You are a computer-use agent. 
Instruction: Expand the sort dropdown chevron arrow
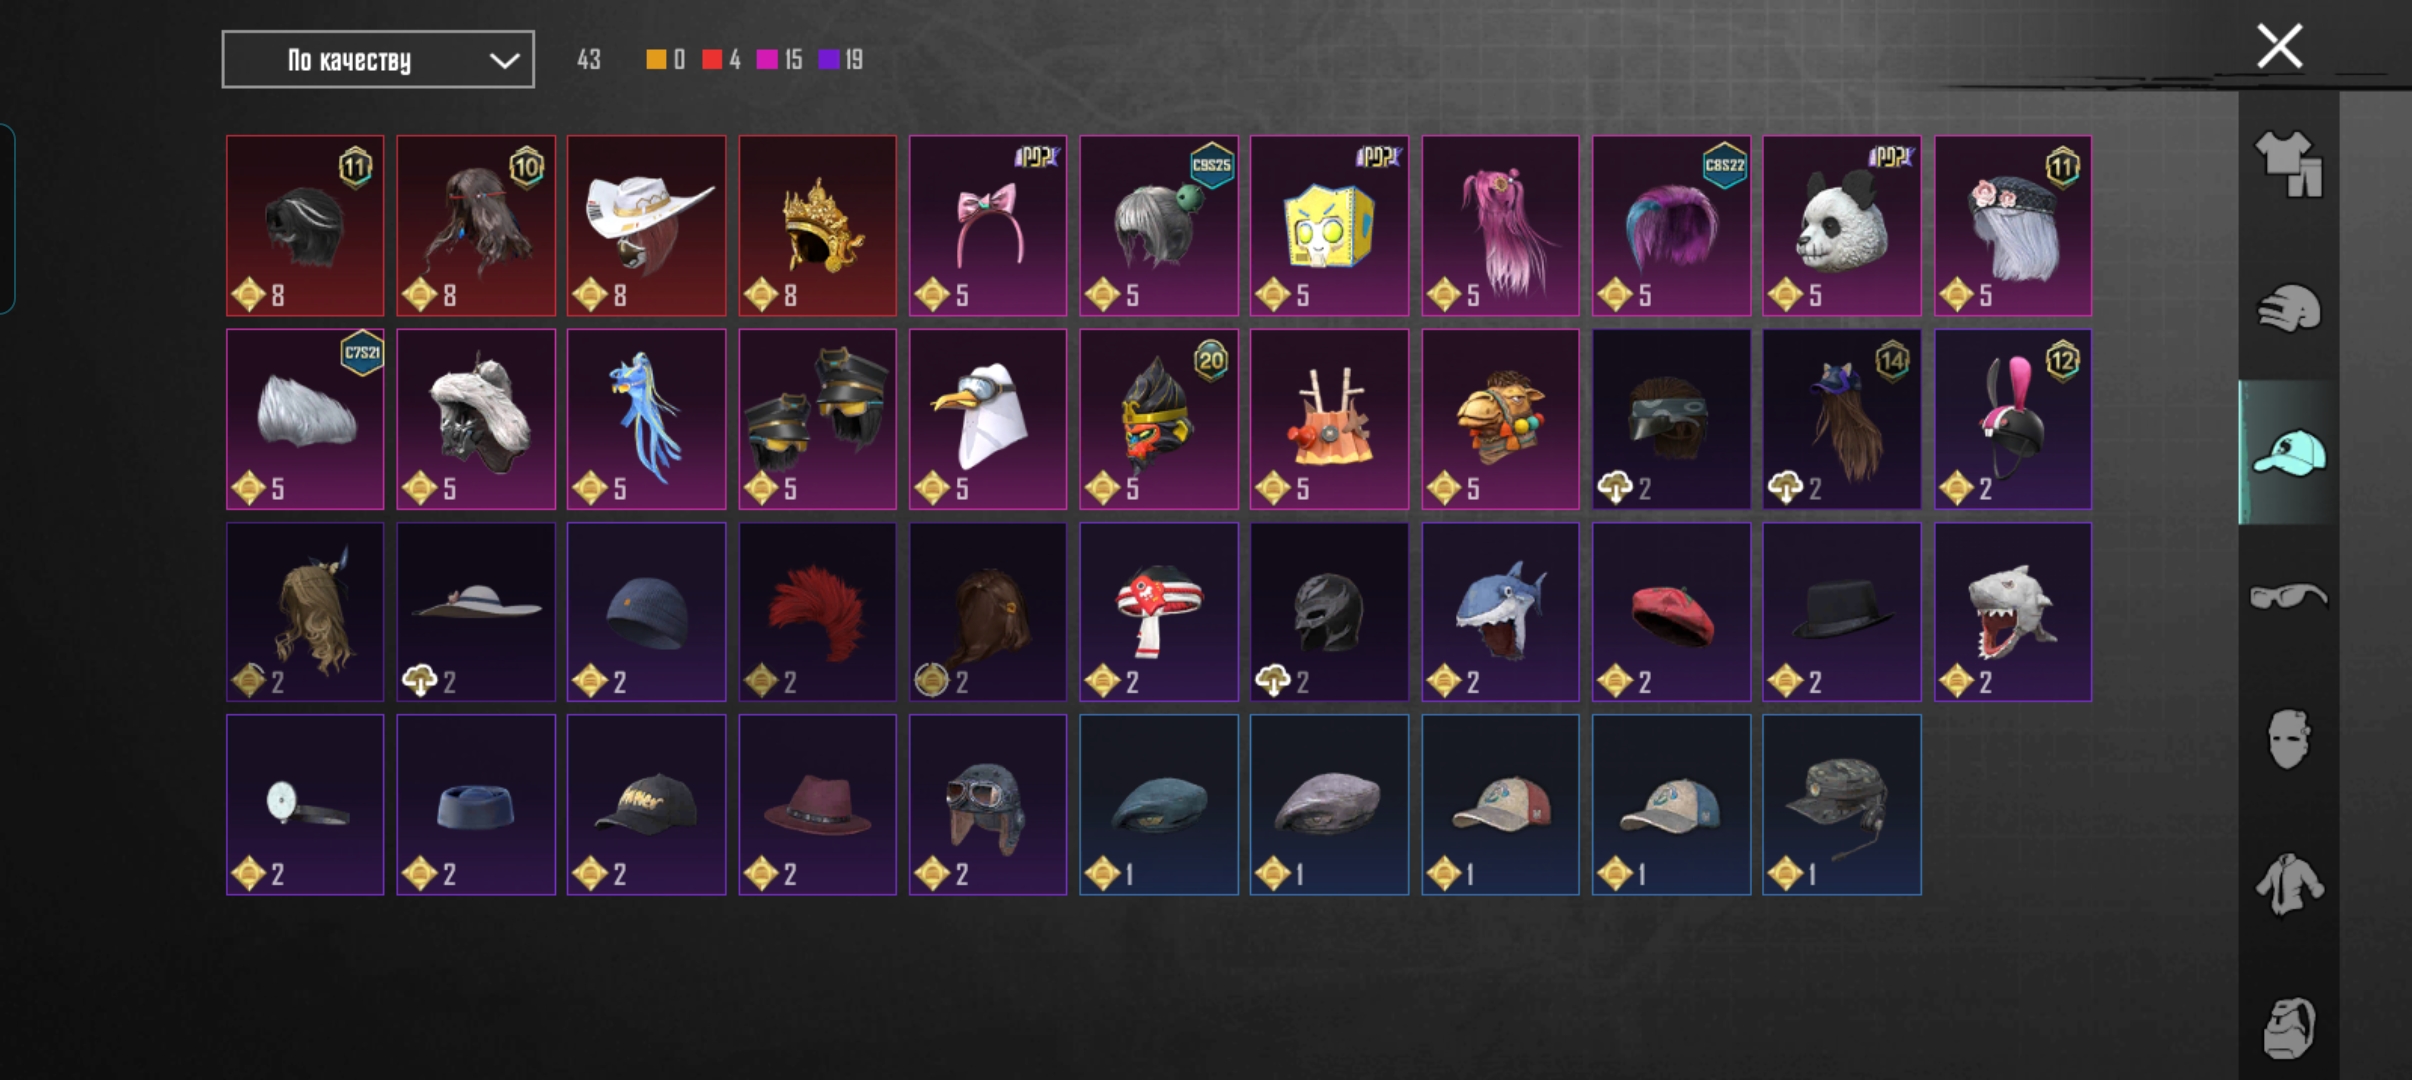tap(504, 61)
